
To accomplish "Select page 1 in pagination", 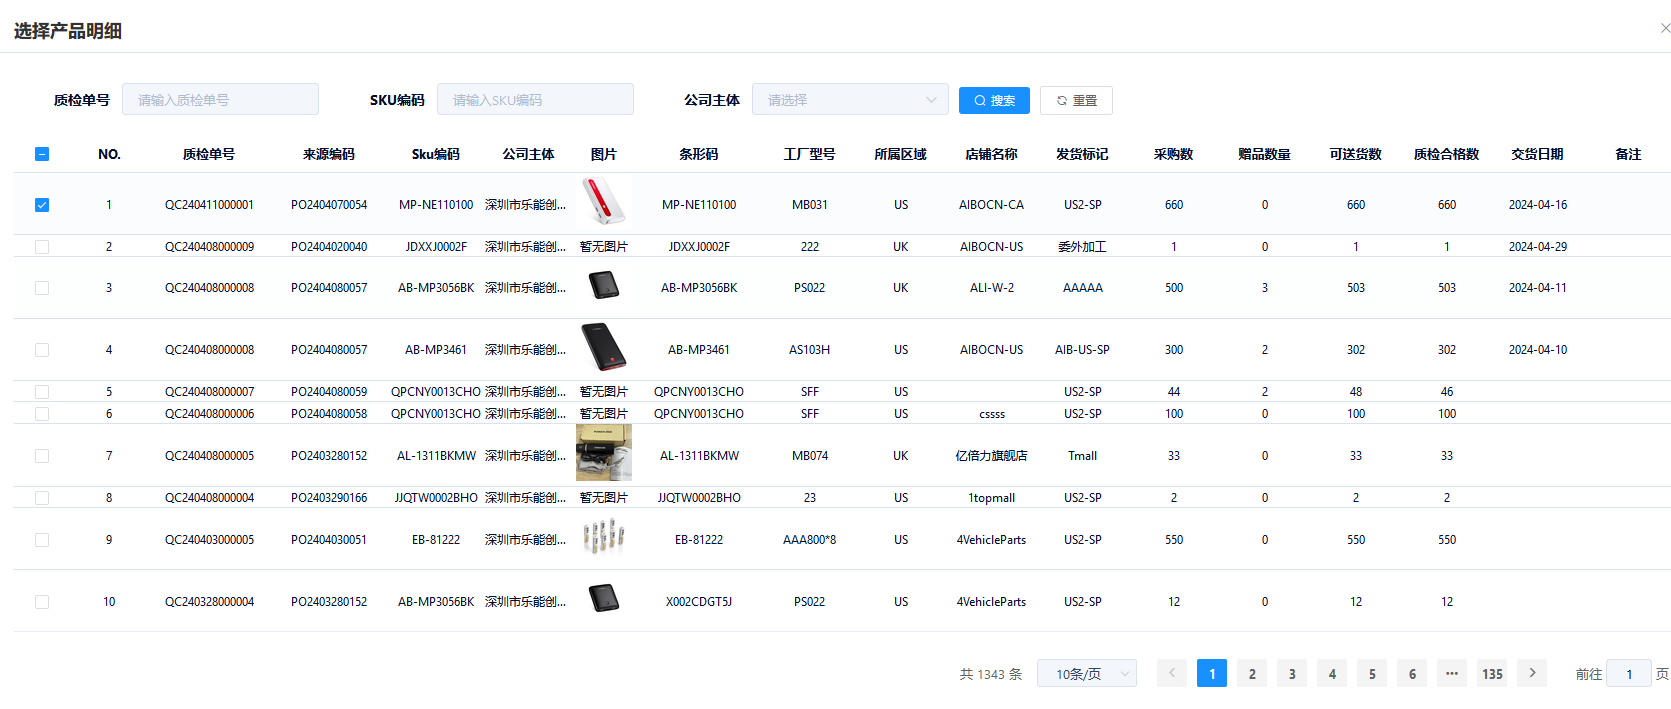I will [1212, 673].
